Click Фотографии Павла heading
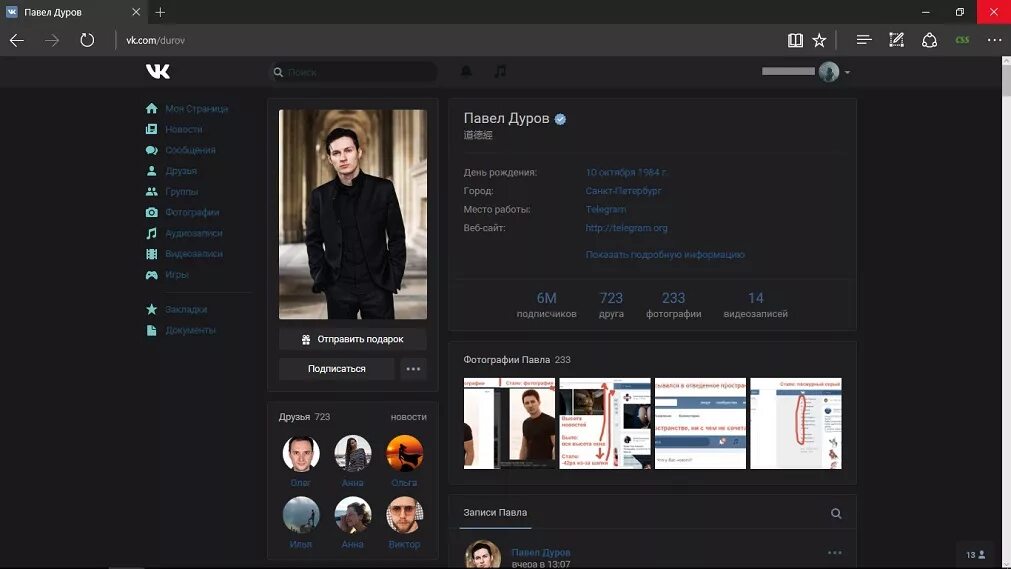The height and width of the screenshot is (569, 1011). [507, 360]
